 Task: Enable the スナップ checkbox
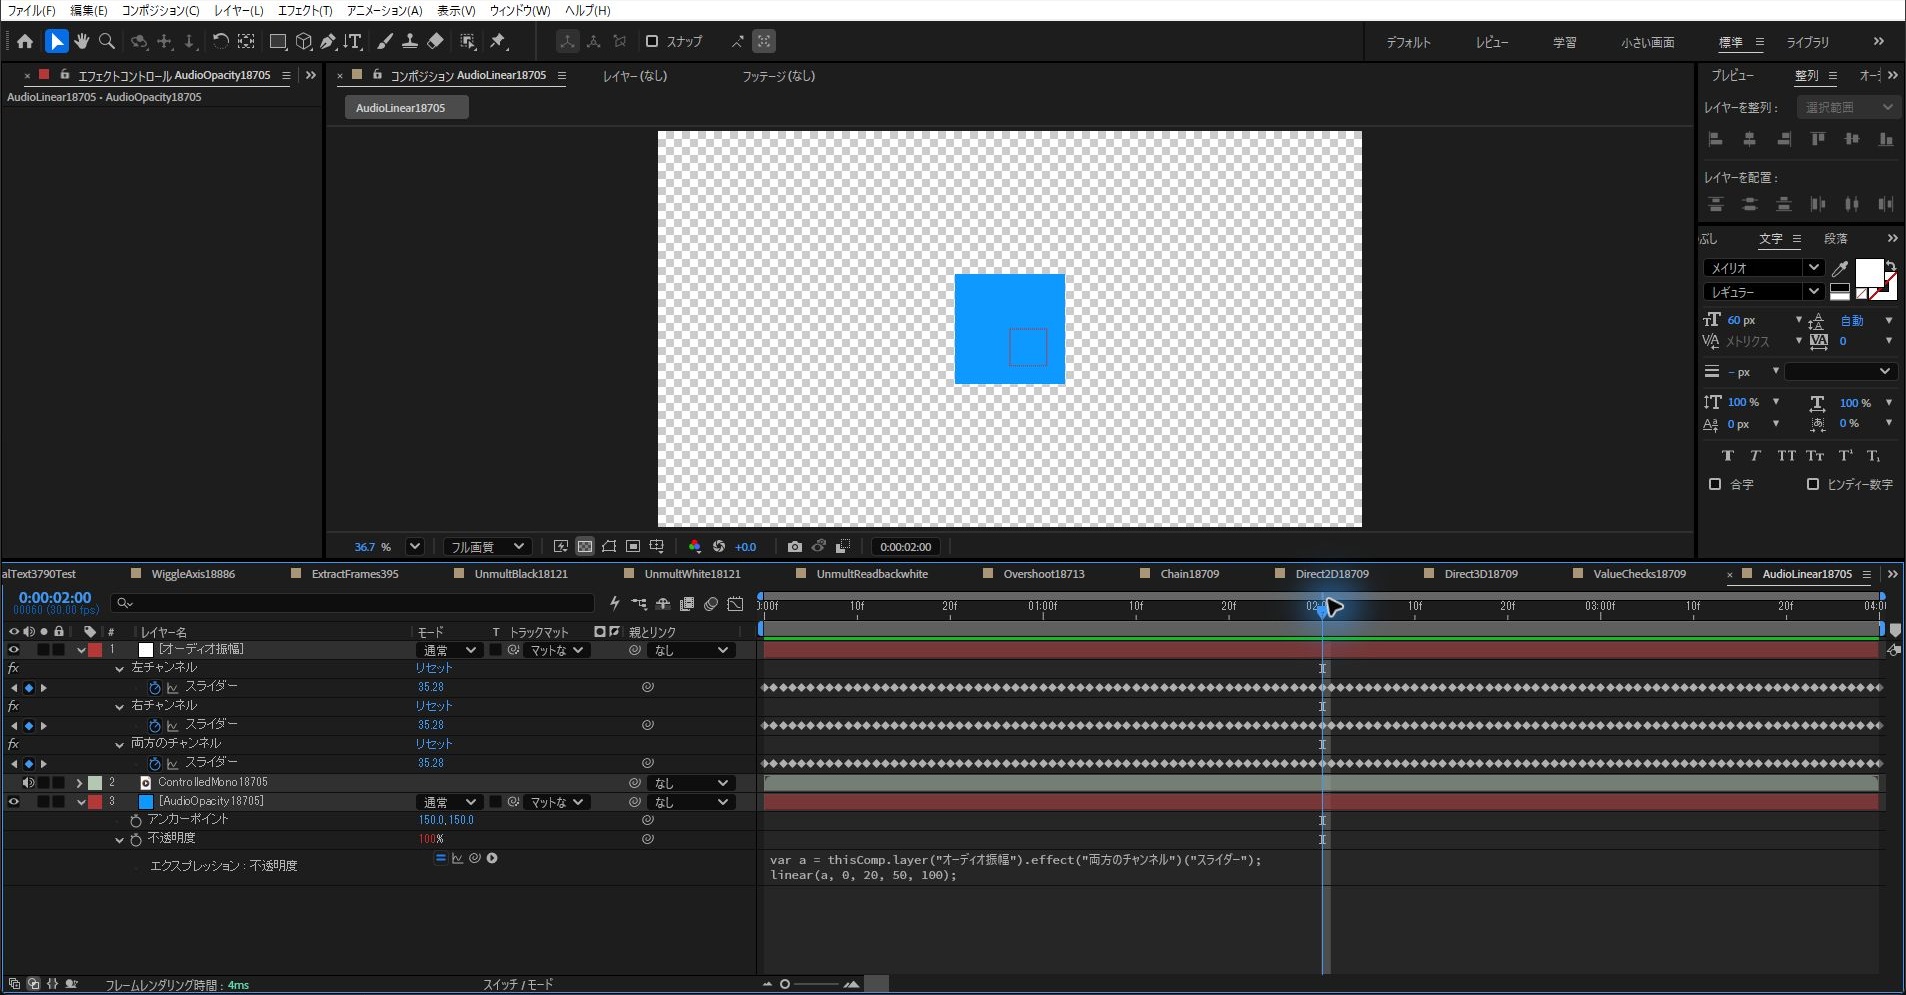(x=652, y=41)
